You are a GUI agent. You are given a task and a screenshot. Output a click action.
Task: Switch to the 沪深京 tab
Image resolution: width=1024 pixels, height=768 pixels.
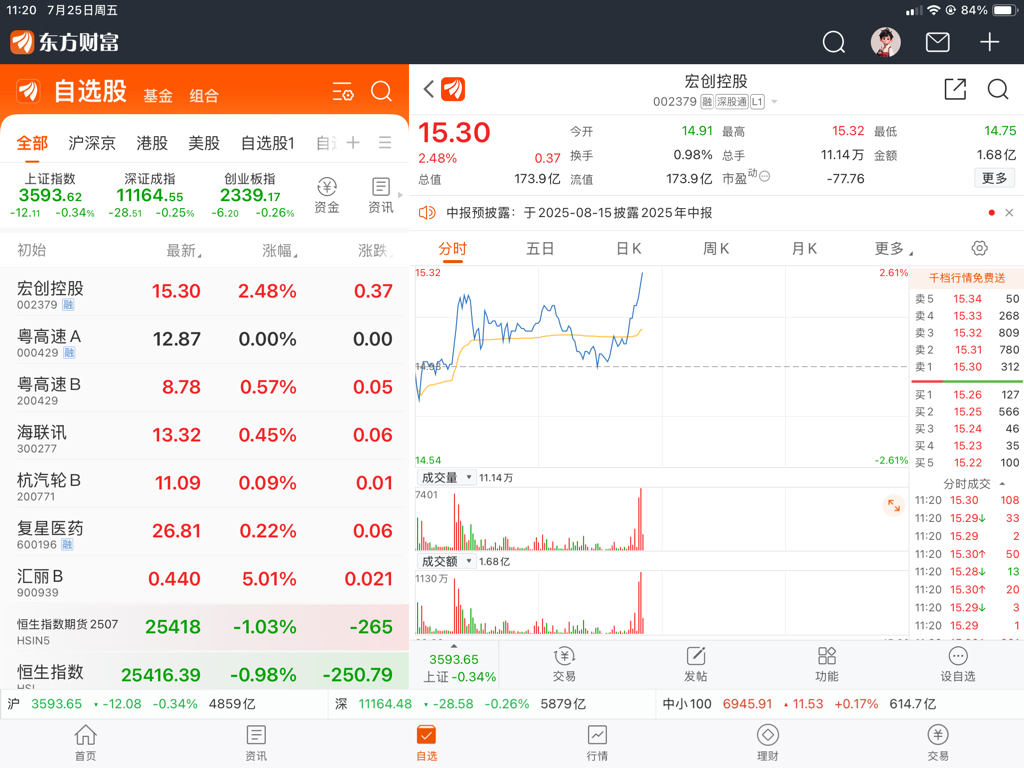coord(92,143)
